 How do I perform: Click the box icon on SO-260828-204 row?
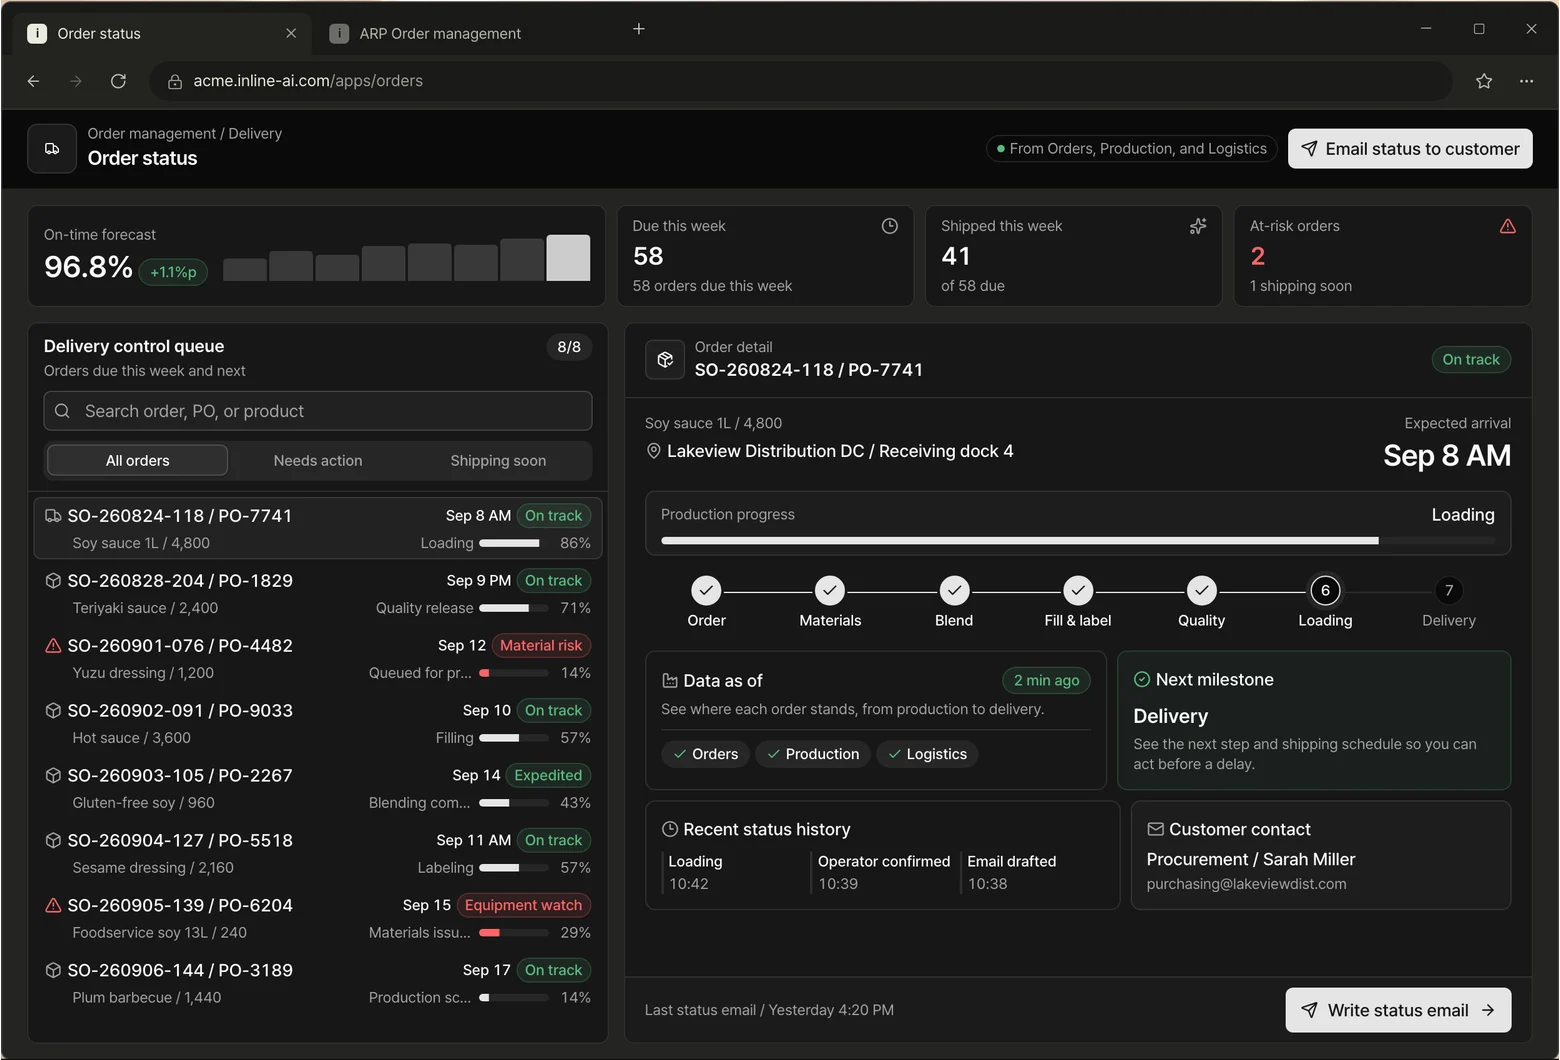click(x=54, y=581)
